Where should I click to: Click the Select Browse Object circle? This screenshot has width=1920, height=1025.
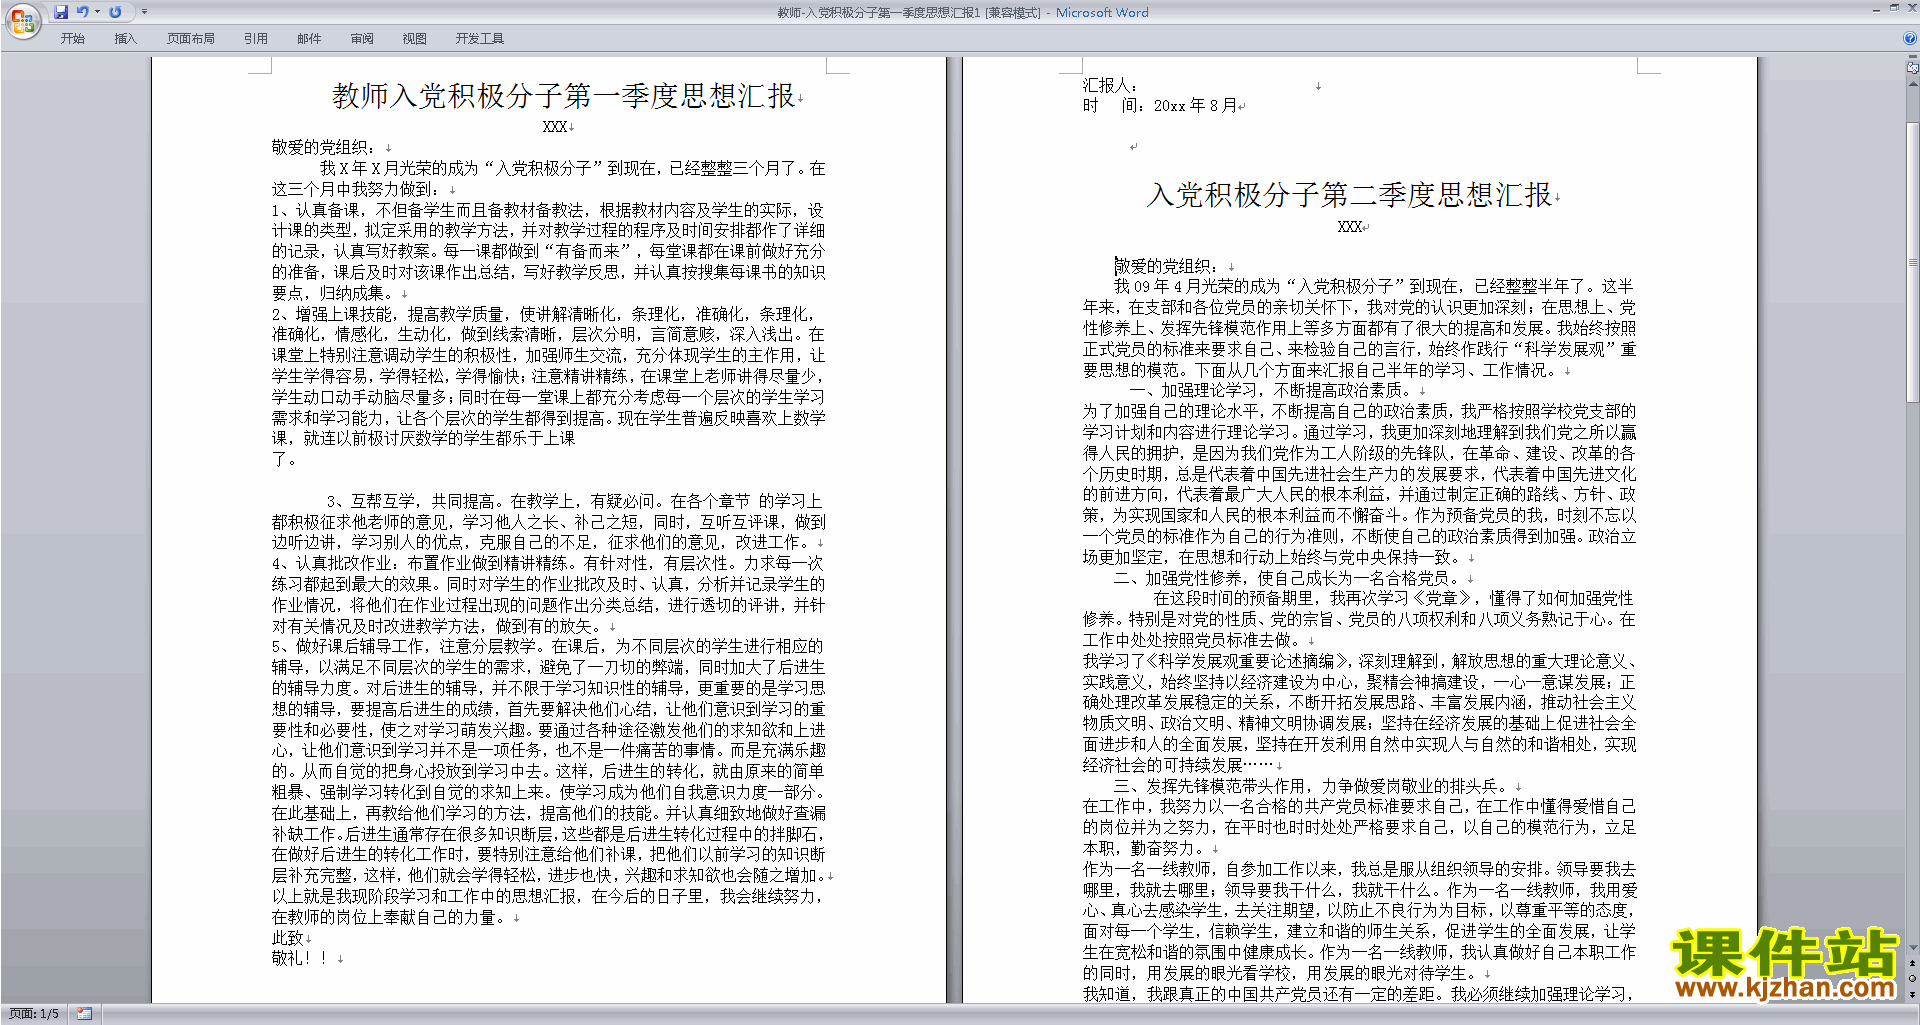click(1913, 979)
